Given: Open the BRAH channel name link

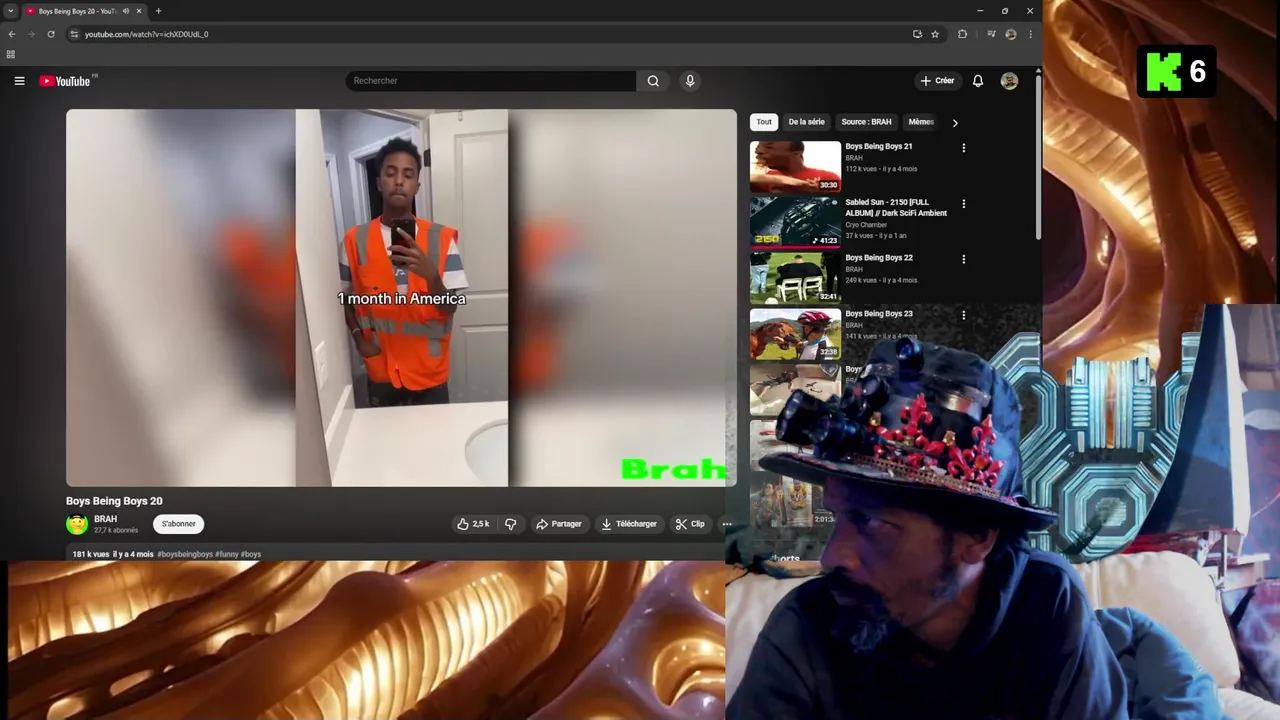Looking at the screenshot, I should (105, 519).
